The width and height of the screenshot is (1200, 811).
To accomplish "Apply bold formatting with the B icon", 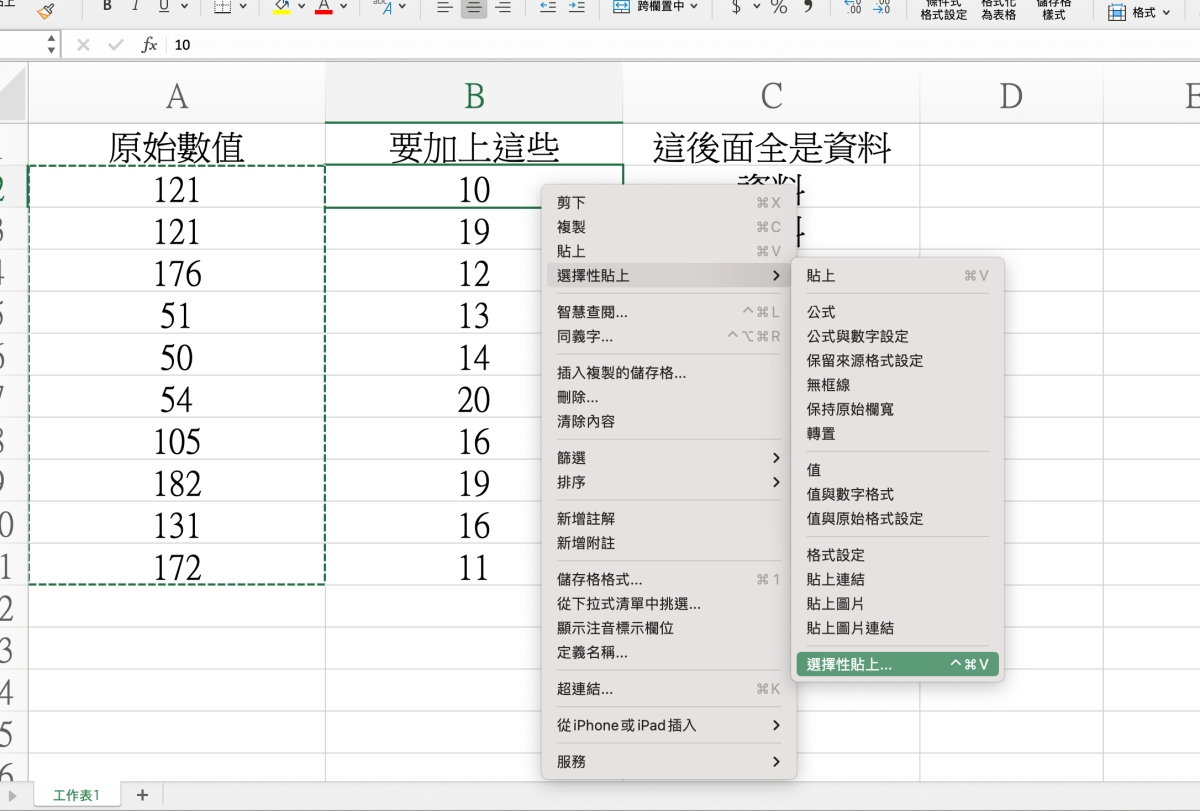I will 107,7.
